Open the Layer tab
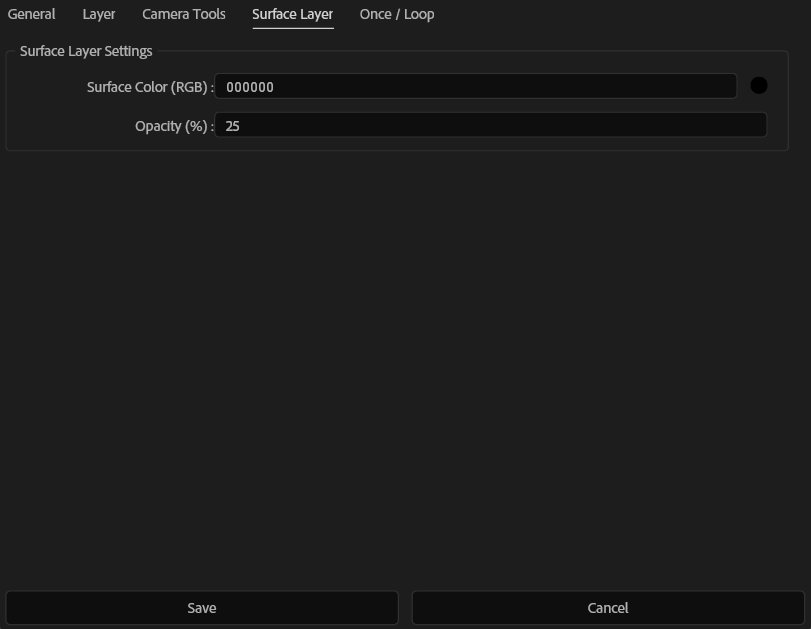 click(x=97, y=14)
